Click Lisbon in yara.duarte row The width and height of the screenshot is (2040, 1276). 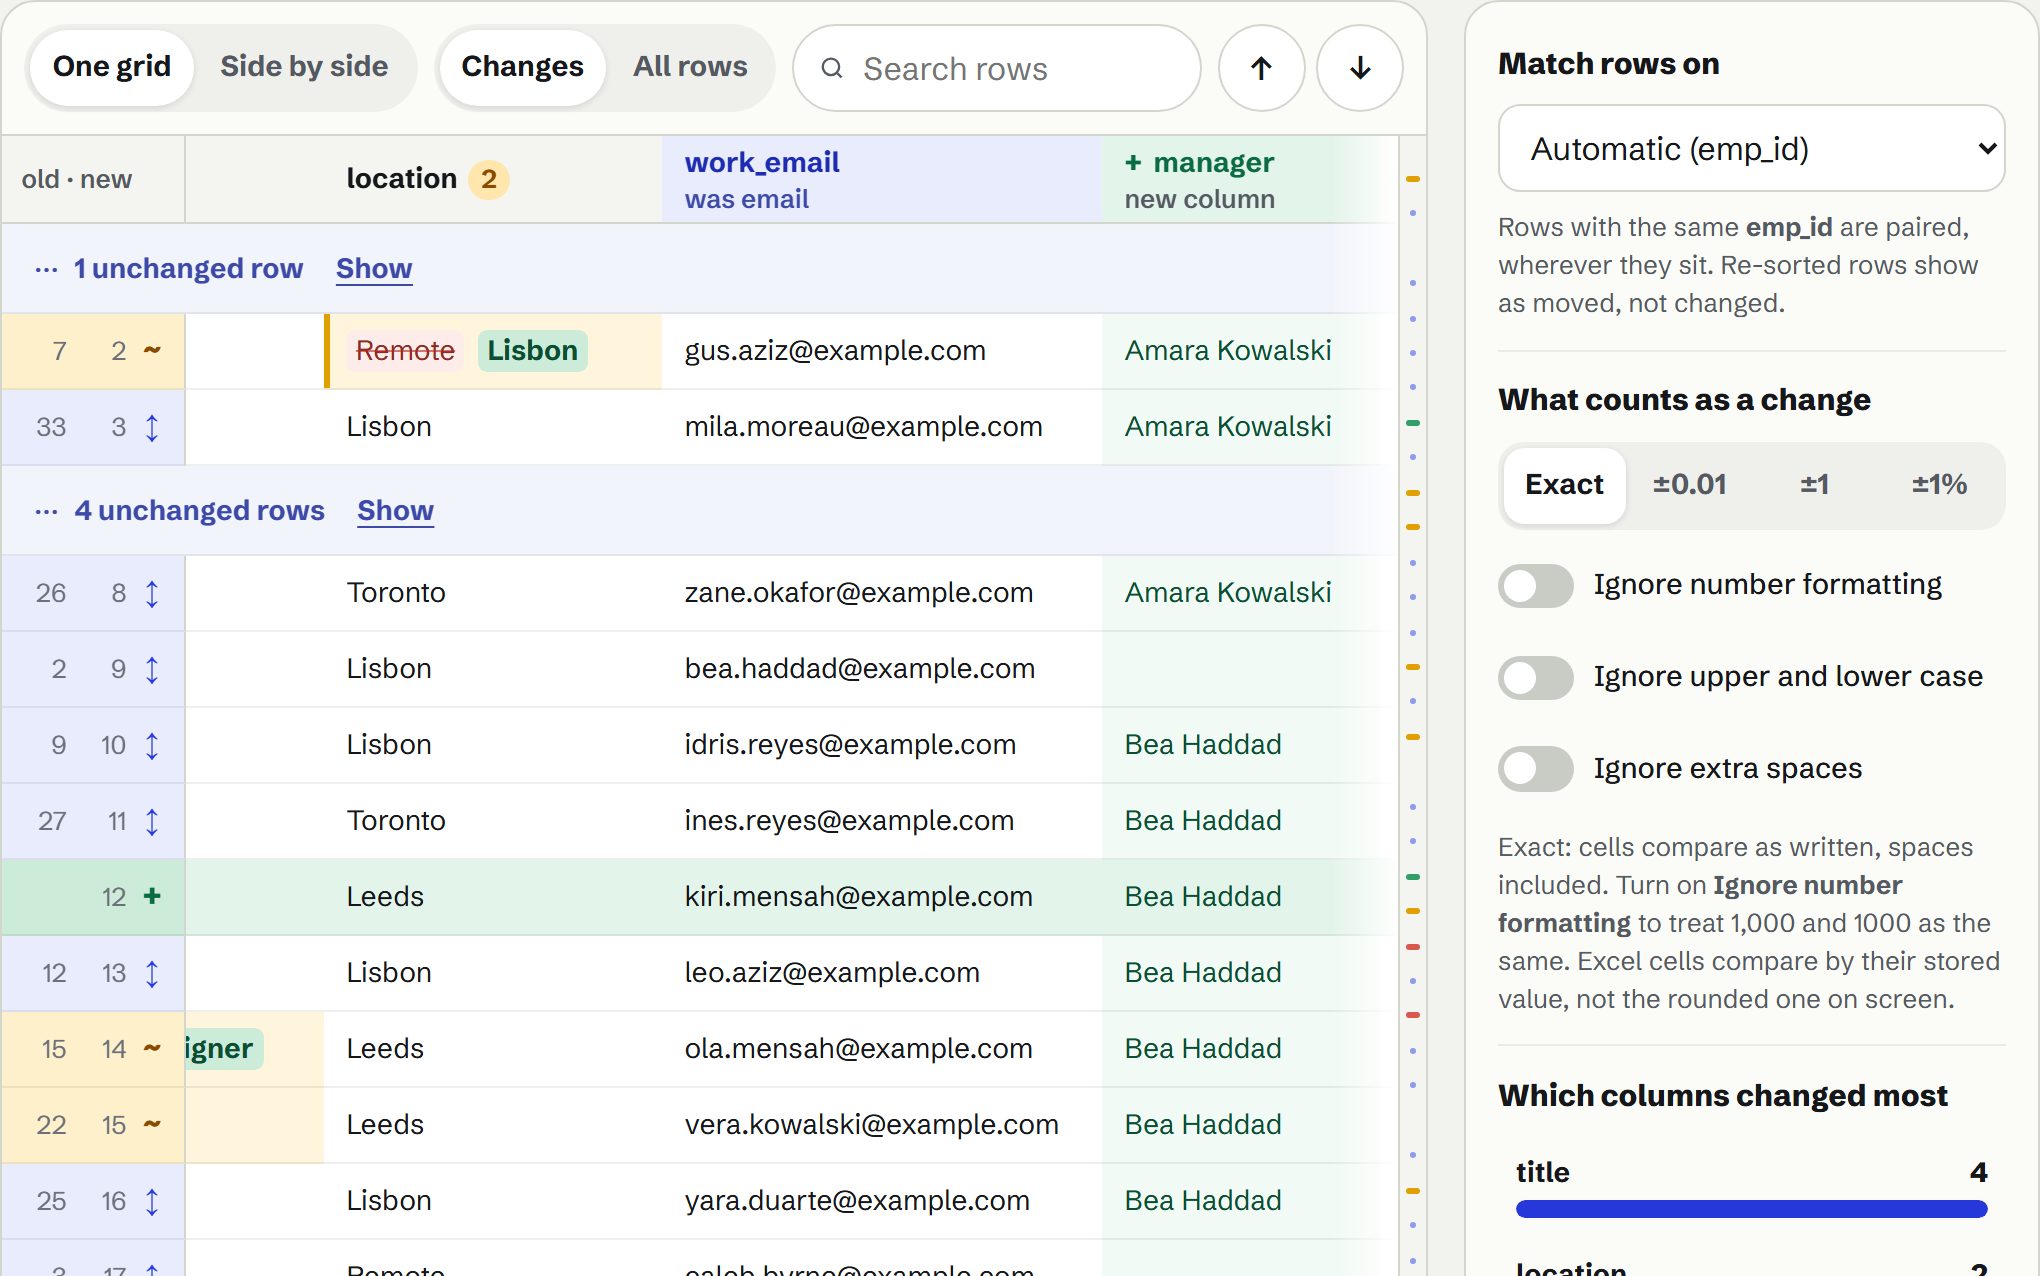(x=389, y=1201)
